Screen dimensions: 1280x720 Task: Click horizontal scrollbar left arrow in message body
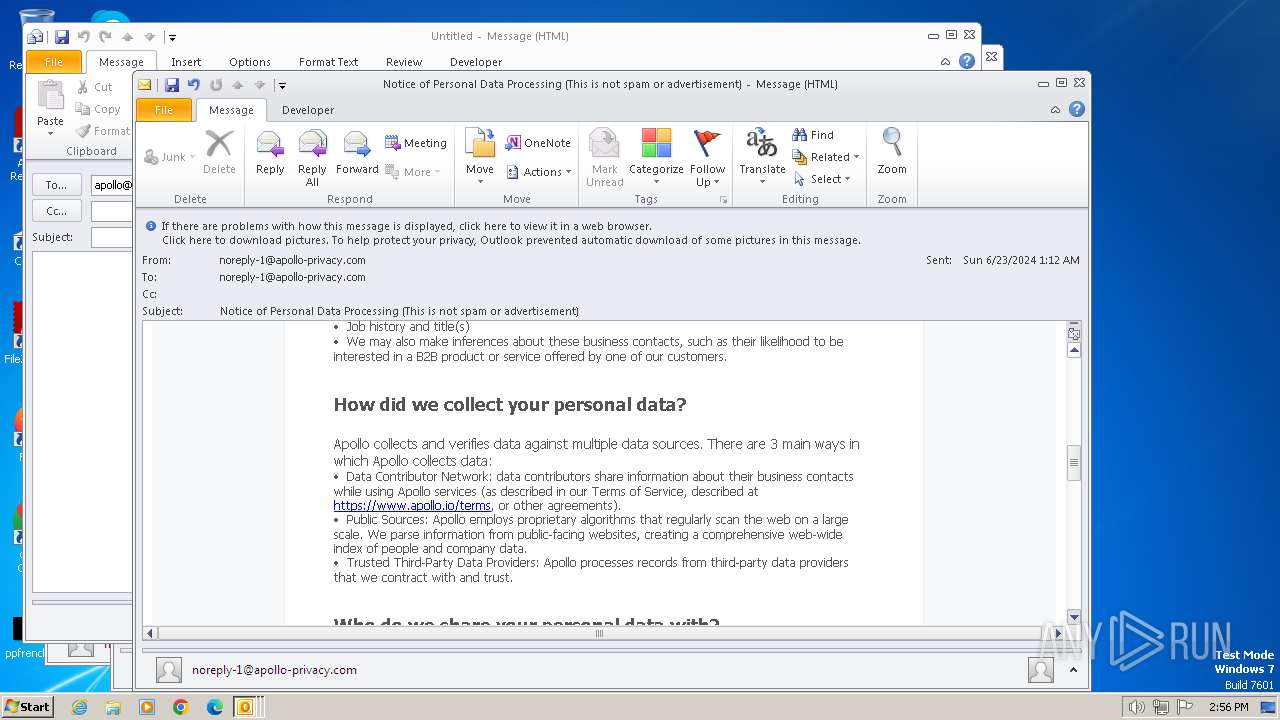(151, 633)
